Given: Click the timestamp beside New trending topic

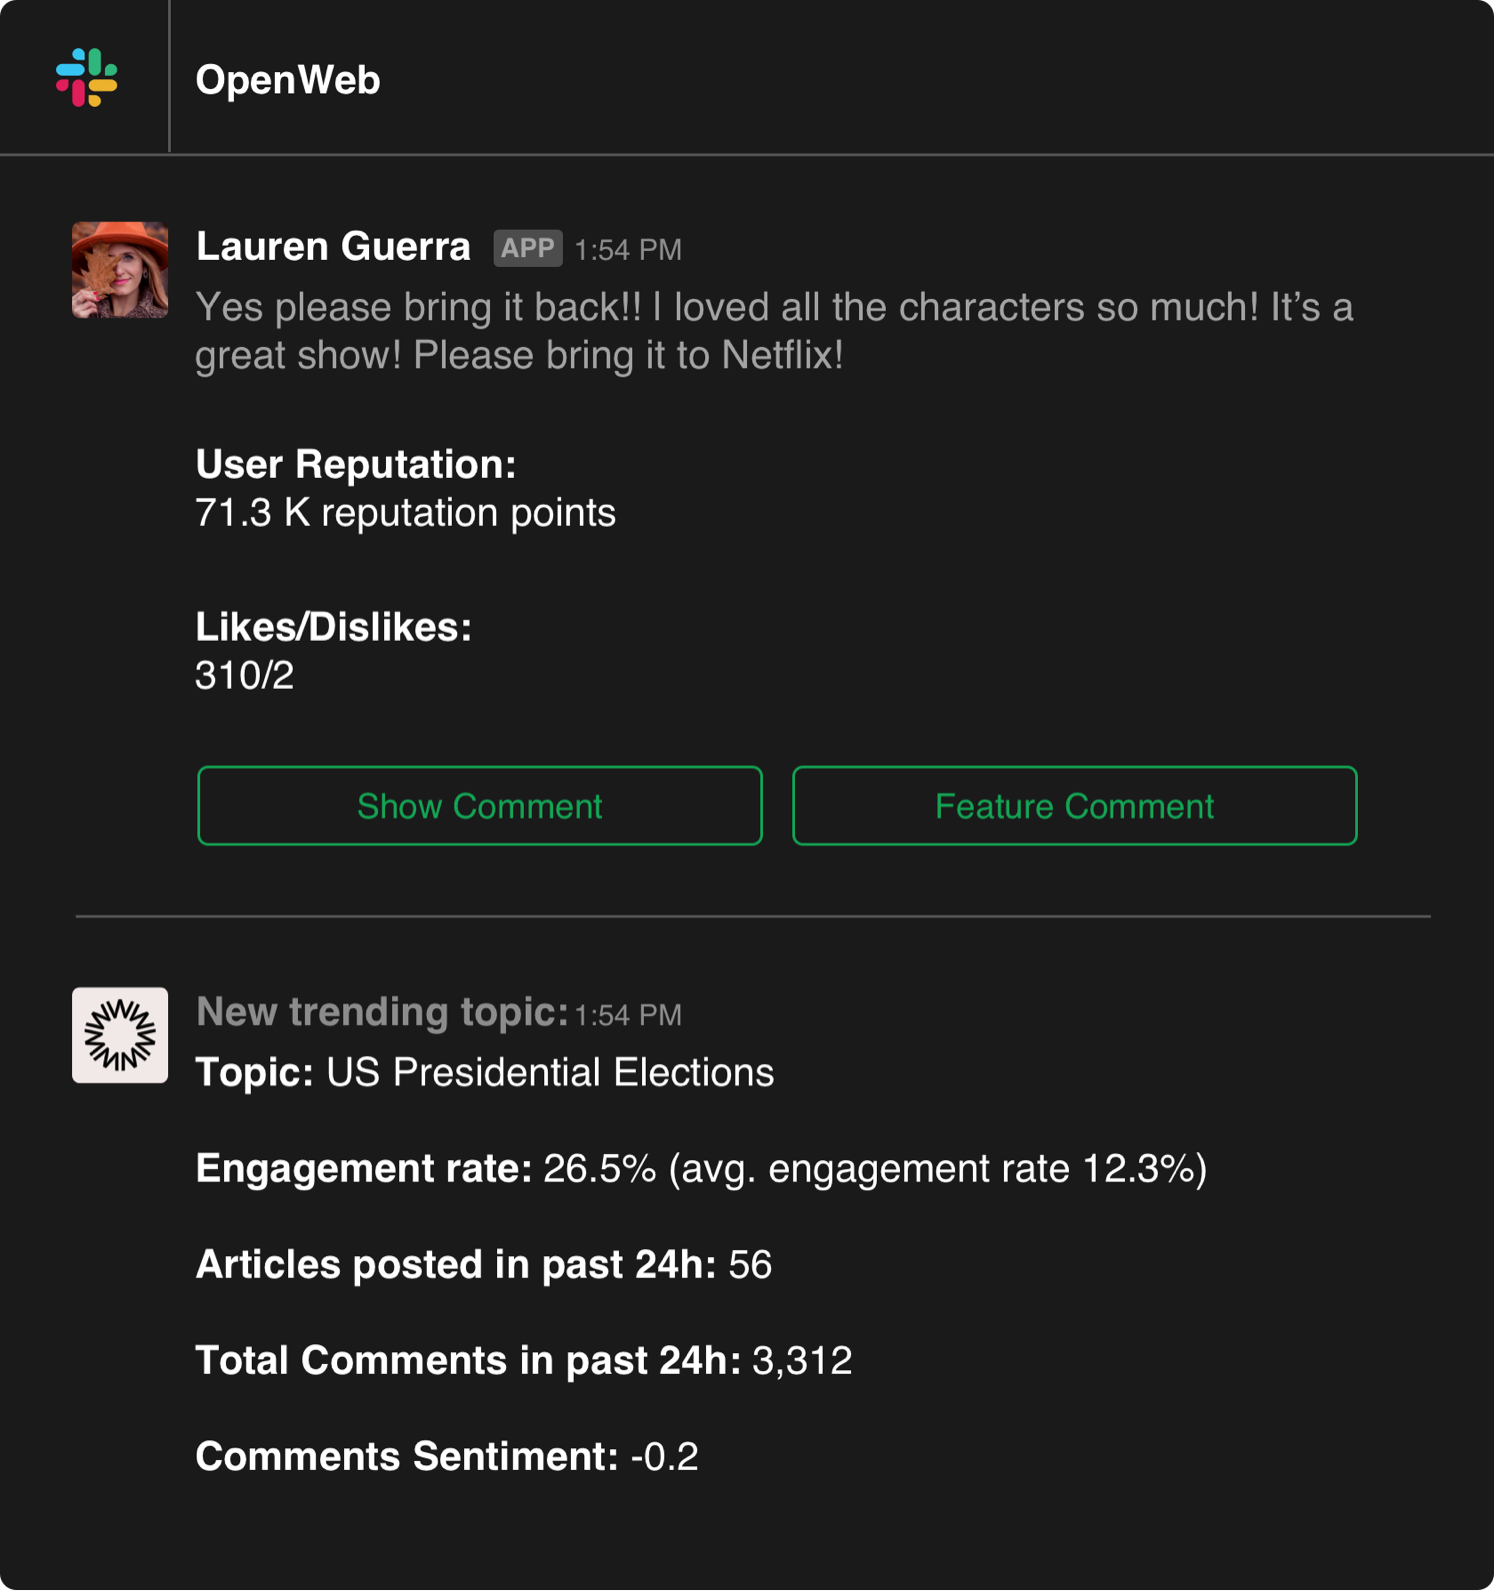Looking at the screenshot, I should tap(628, 1015).
